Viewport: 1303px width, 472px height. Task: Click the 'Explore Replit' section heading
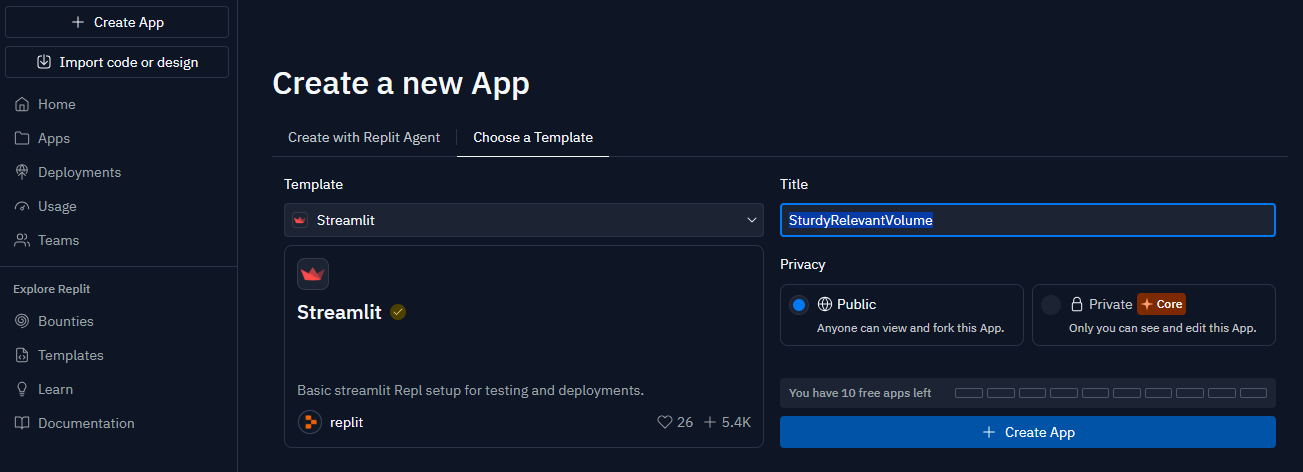click(x=52, y=289)
